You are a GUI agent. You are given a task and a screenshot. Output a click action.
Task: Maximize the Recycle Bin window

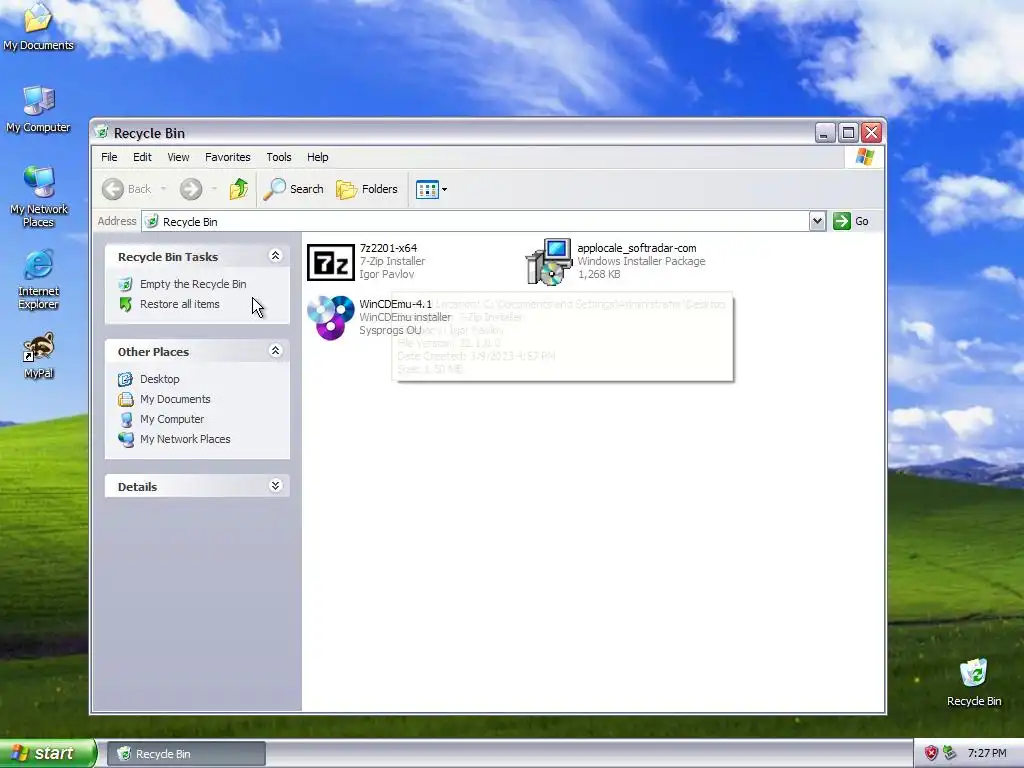coord(848,133)
